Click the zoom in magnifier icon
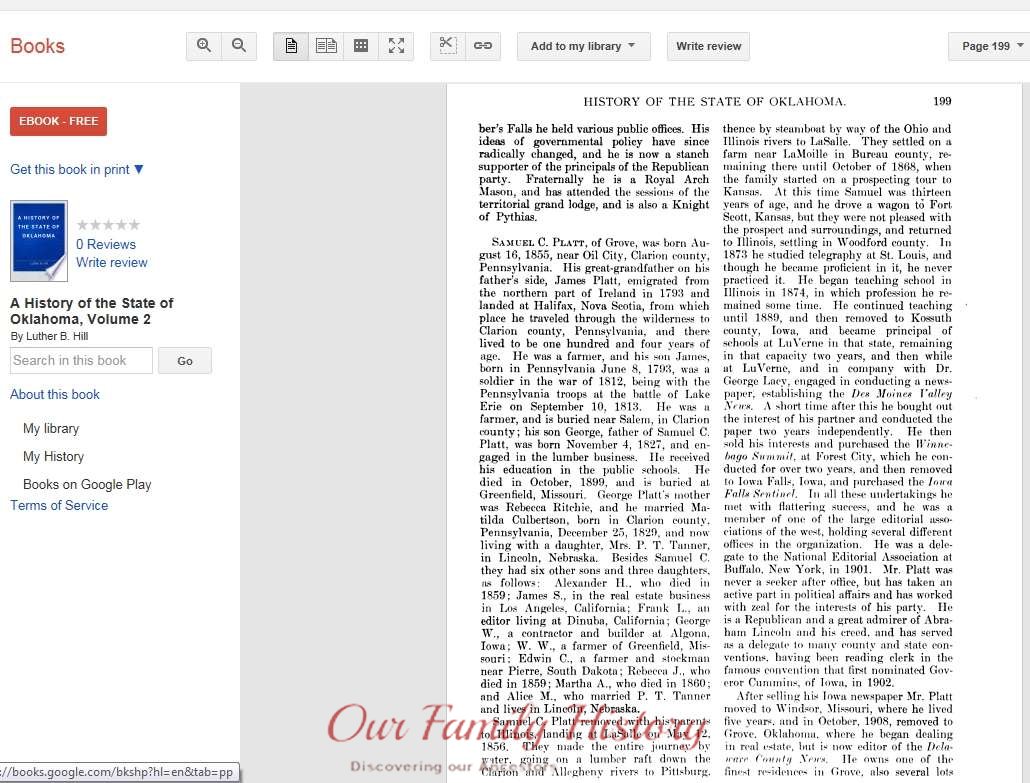The width and height of the screenshot is (1030, 783). click(204, 46)
